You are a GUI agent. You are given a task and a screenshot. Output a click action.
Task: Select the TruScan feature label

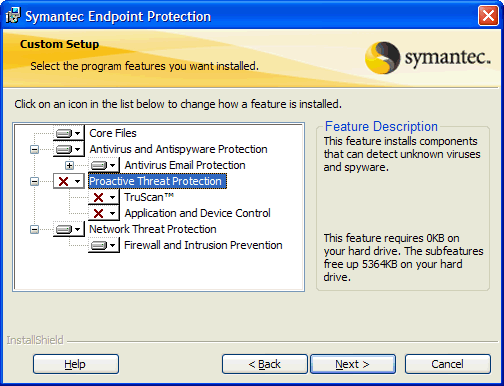click(x=149, y=197)
